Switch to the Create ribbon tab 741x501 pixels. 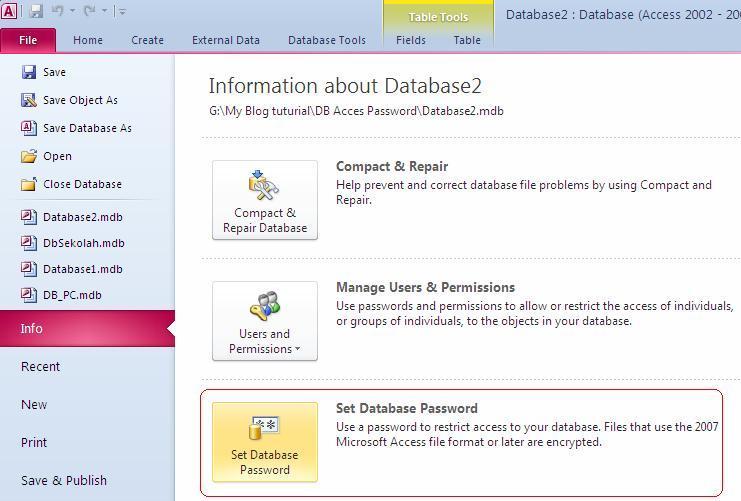[x=147, y=40]
